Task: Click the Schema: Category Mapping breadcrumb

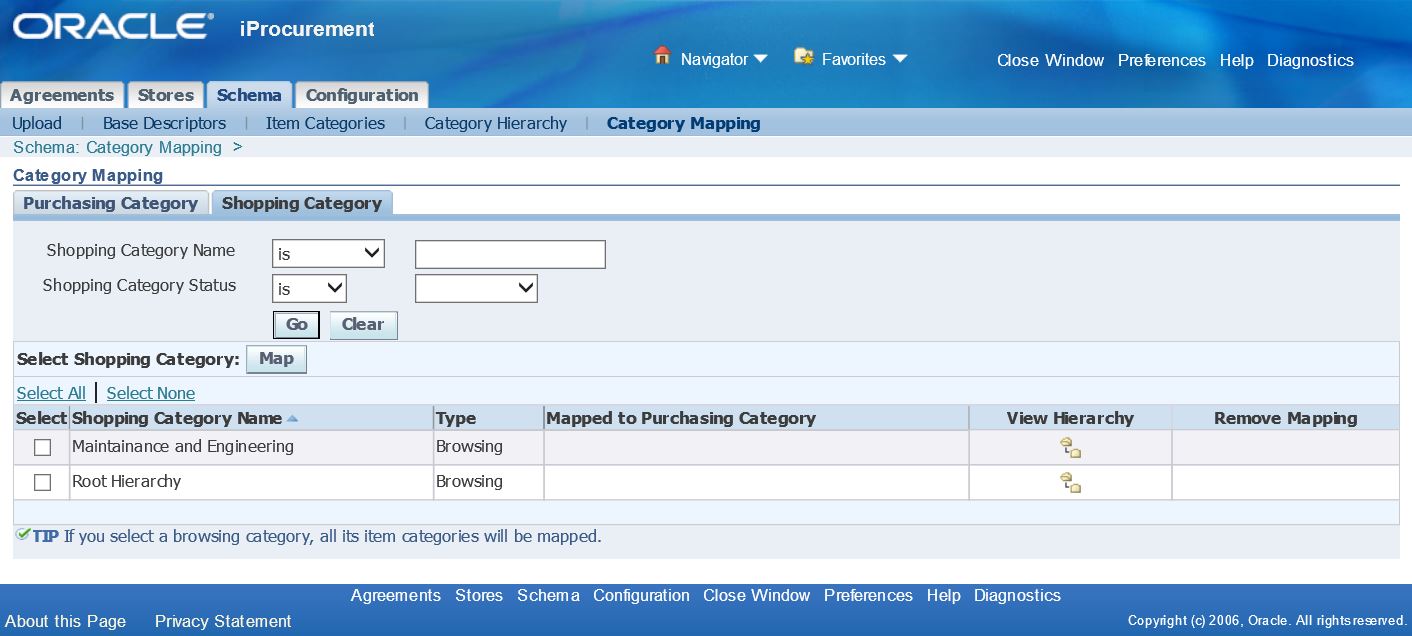Action: pyautogui.click(x=117, y=147)
